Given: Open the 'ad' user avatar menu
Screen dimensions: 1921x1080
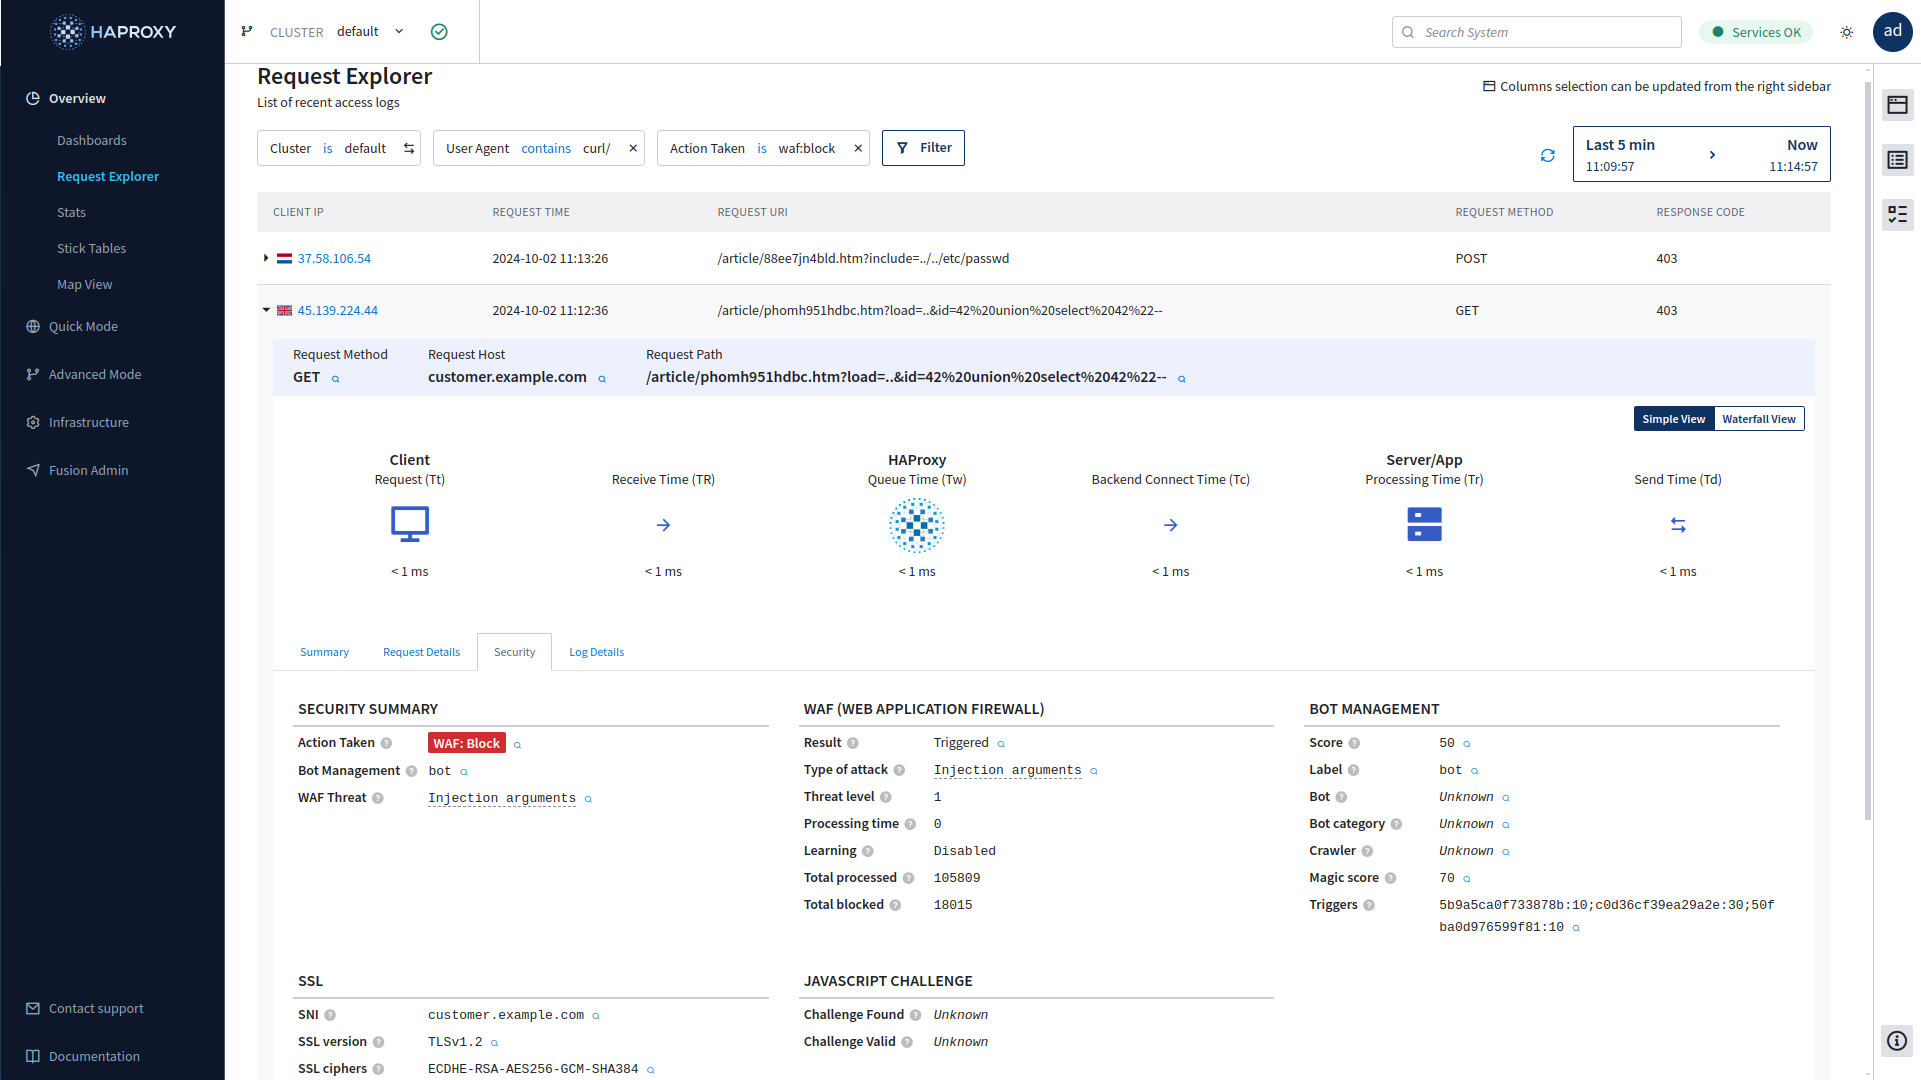Looking at the screenshot, I should (x=1893, y=31).
